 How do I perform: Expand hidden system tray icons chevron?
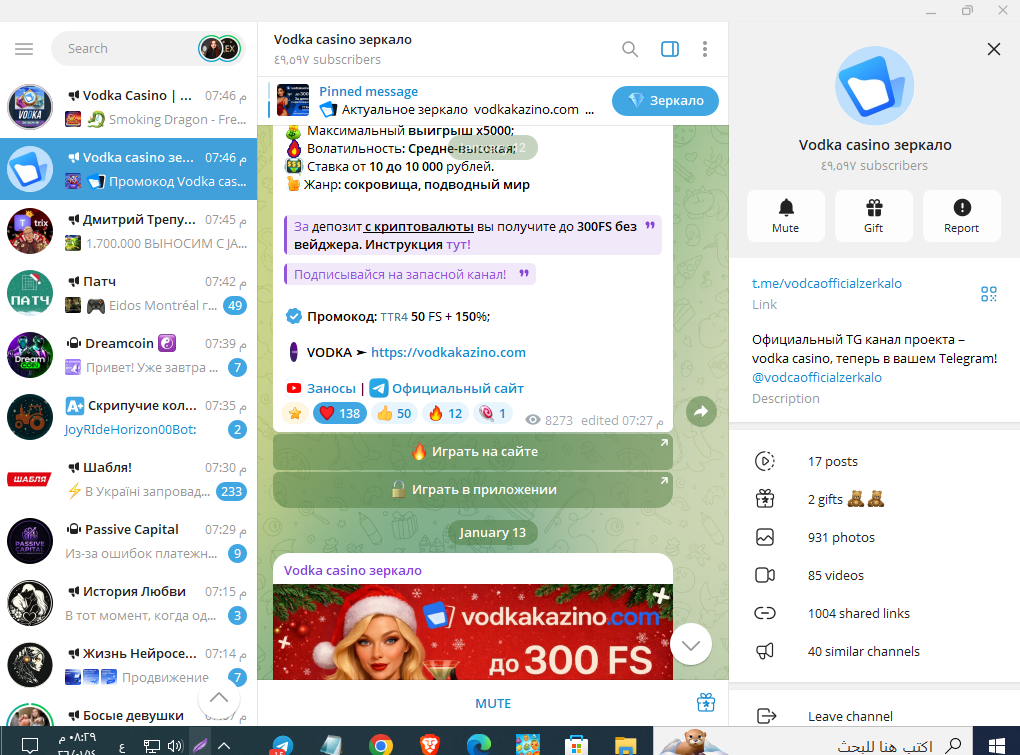pos(224,745)
